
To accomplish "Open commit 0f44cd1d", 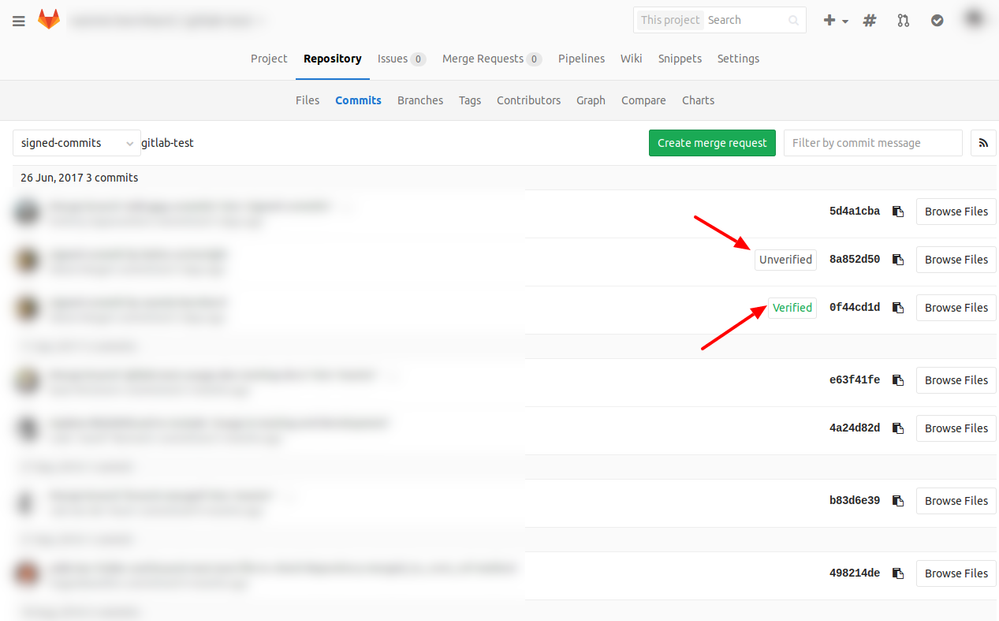I will tap(854, 308).
